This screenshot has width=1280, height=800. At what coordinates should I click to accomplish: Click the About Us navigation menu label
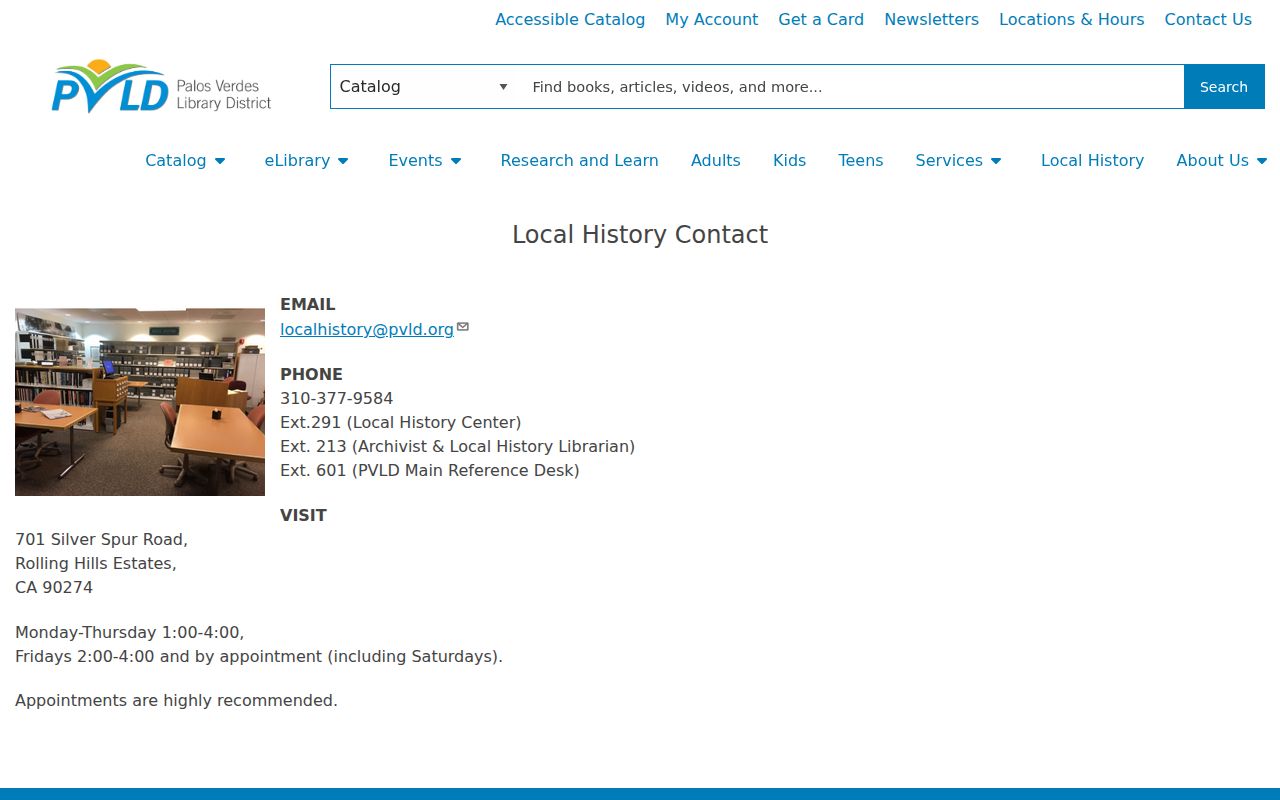coord(1212,160)
